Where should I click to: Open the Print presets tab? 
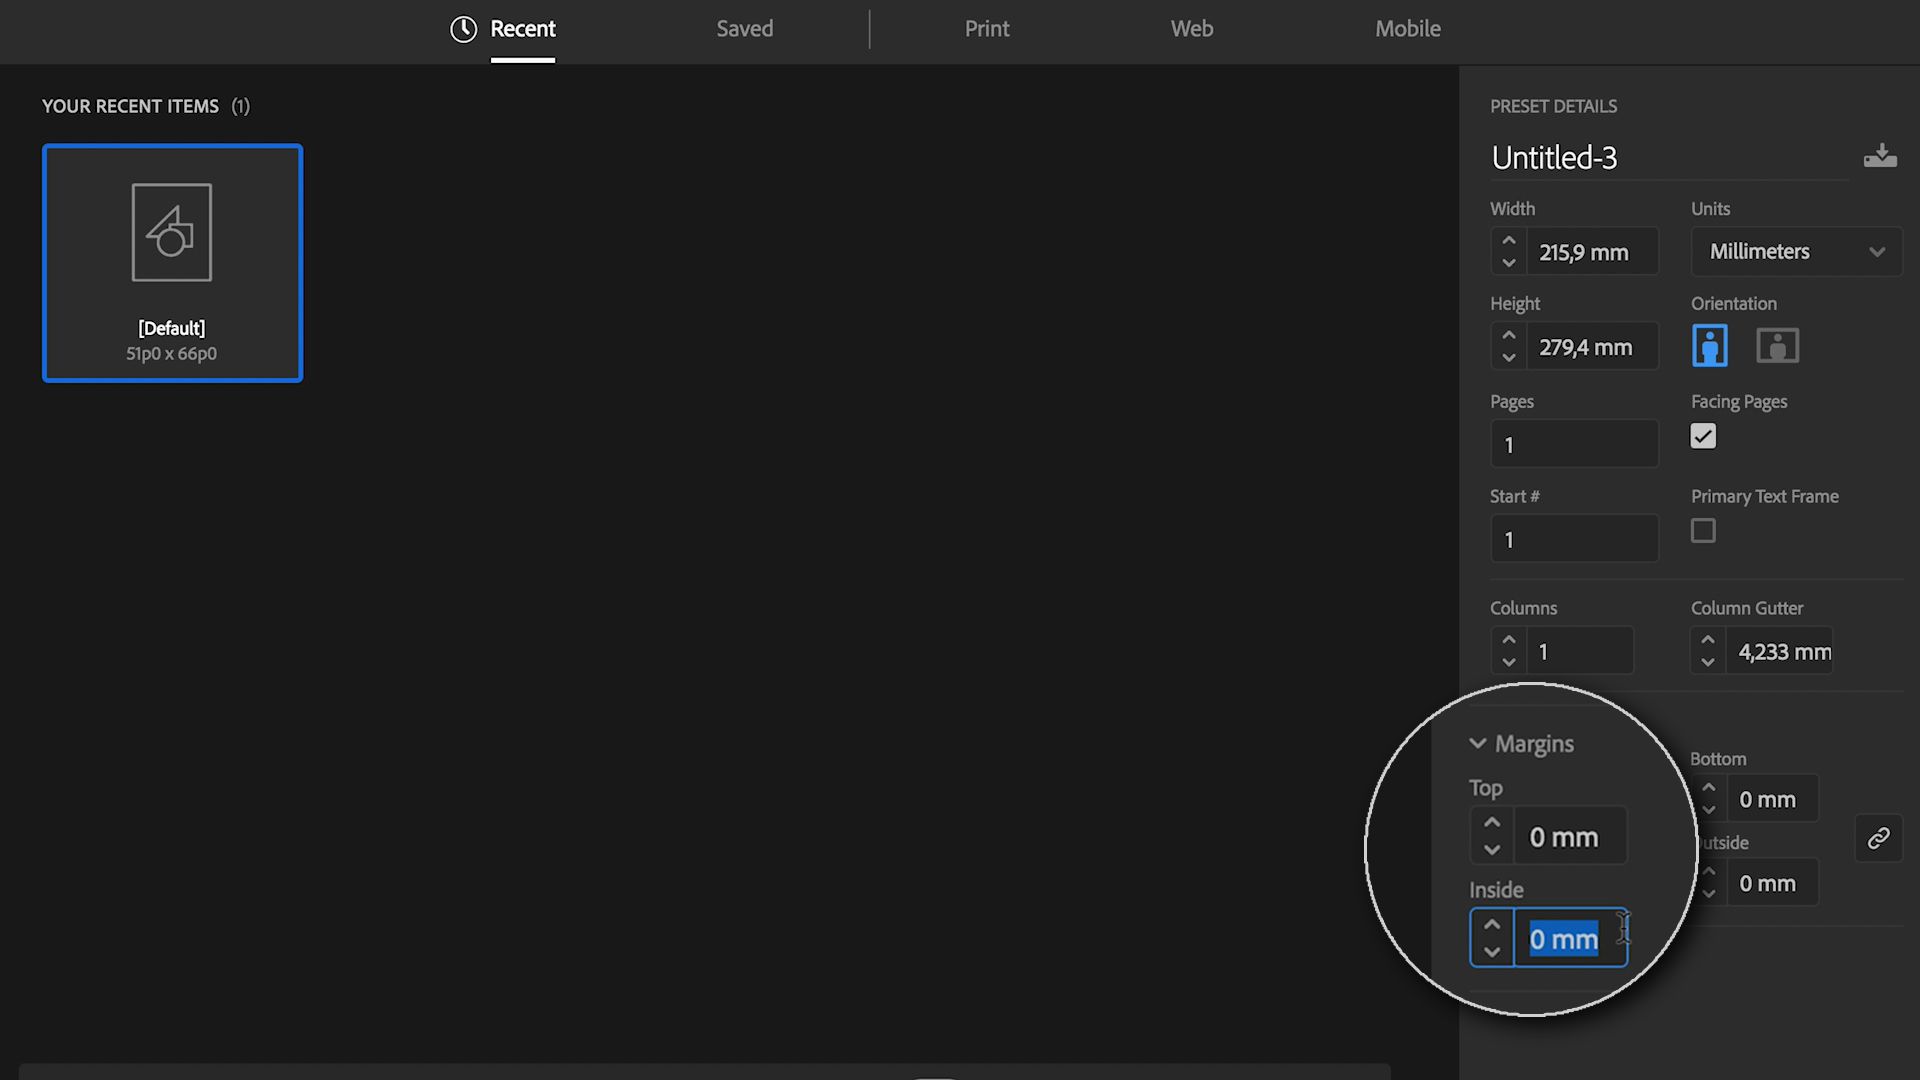[987, 29]
